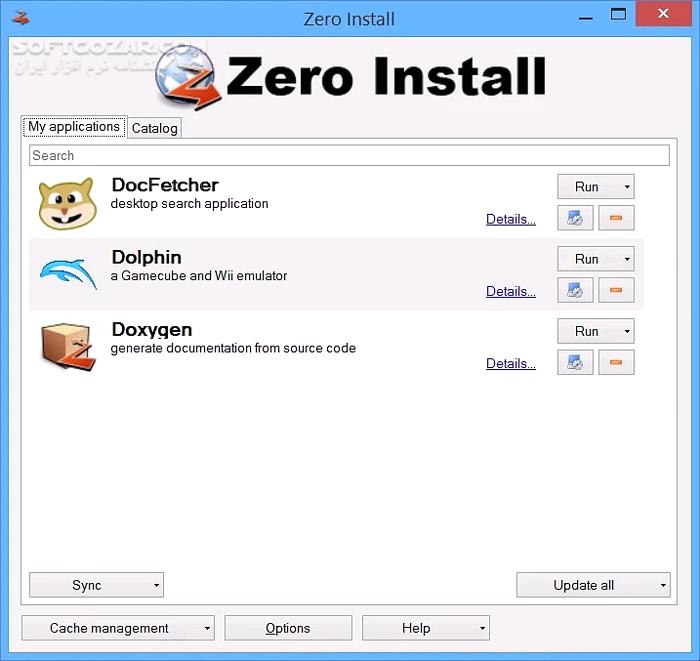Click 'desktop search application' description

(189, 204)
